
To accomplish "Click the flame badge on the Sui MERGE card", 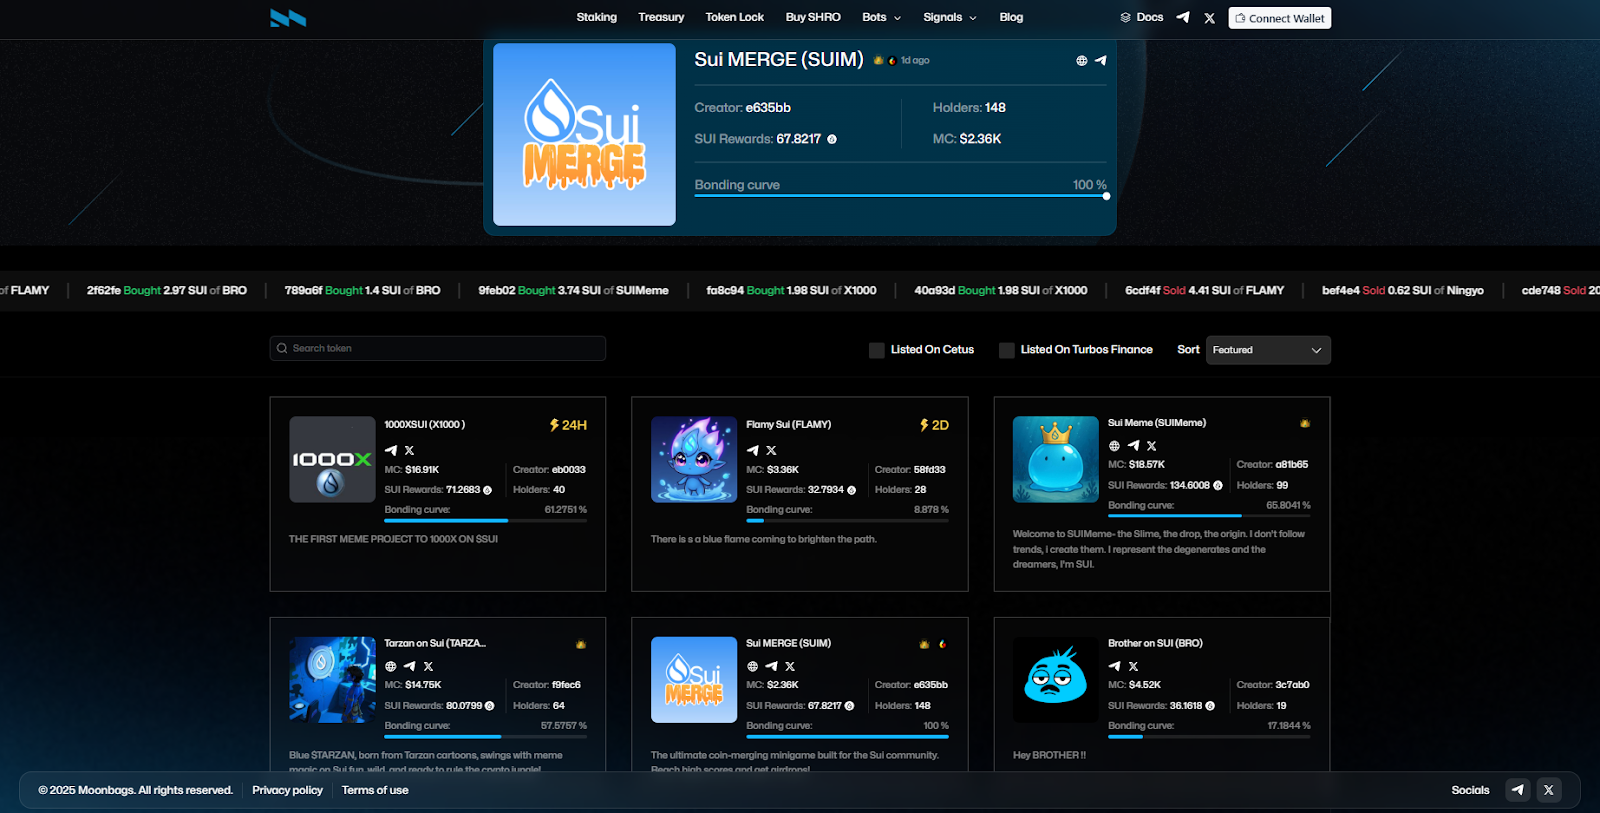I will [942, 644].
